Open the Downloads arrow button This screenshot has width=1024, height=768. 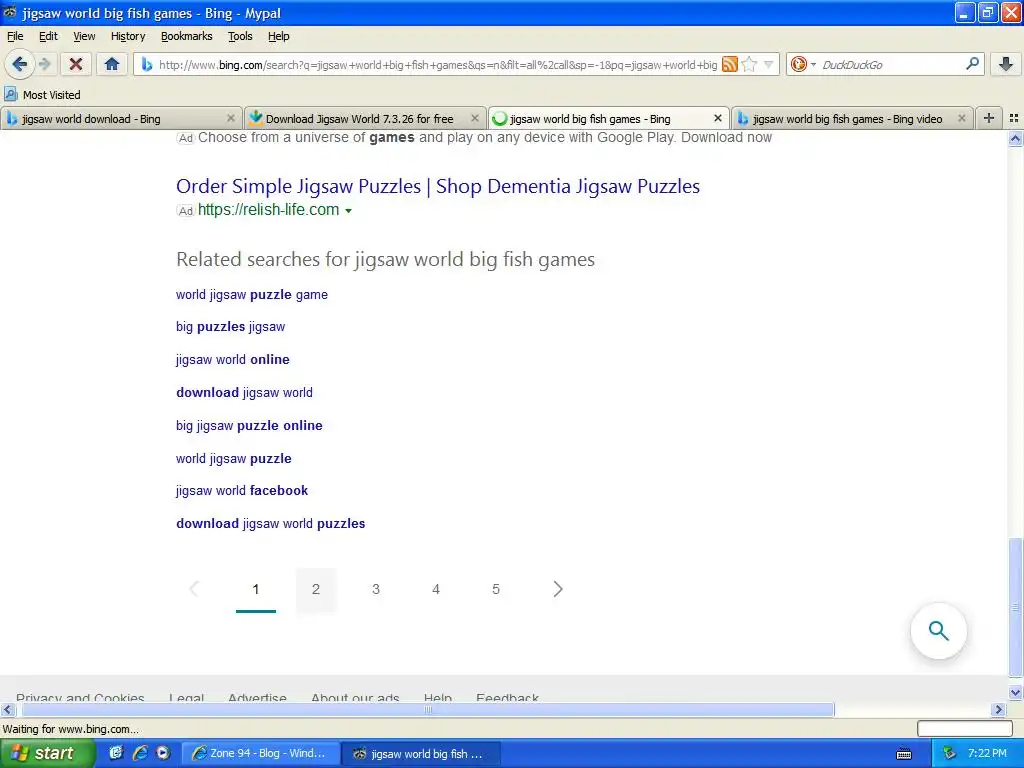1006,64
